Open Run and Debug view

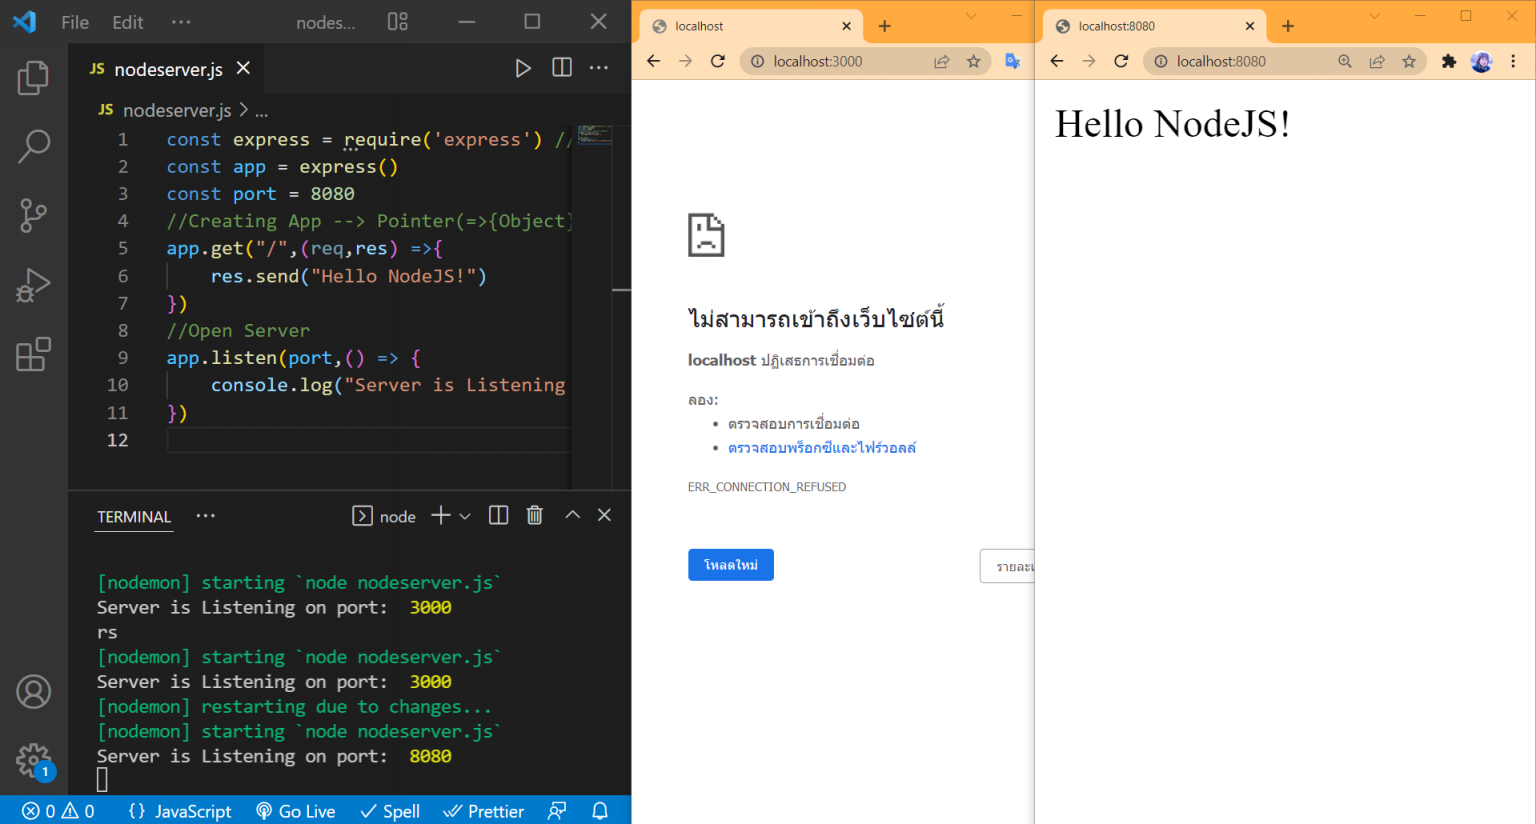point(33,285)
